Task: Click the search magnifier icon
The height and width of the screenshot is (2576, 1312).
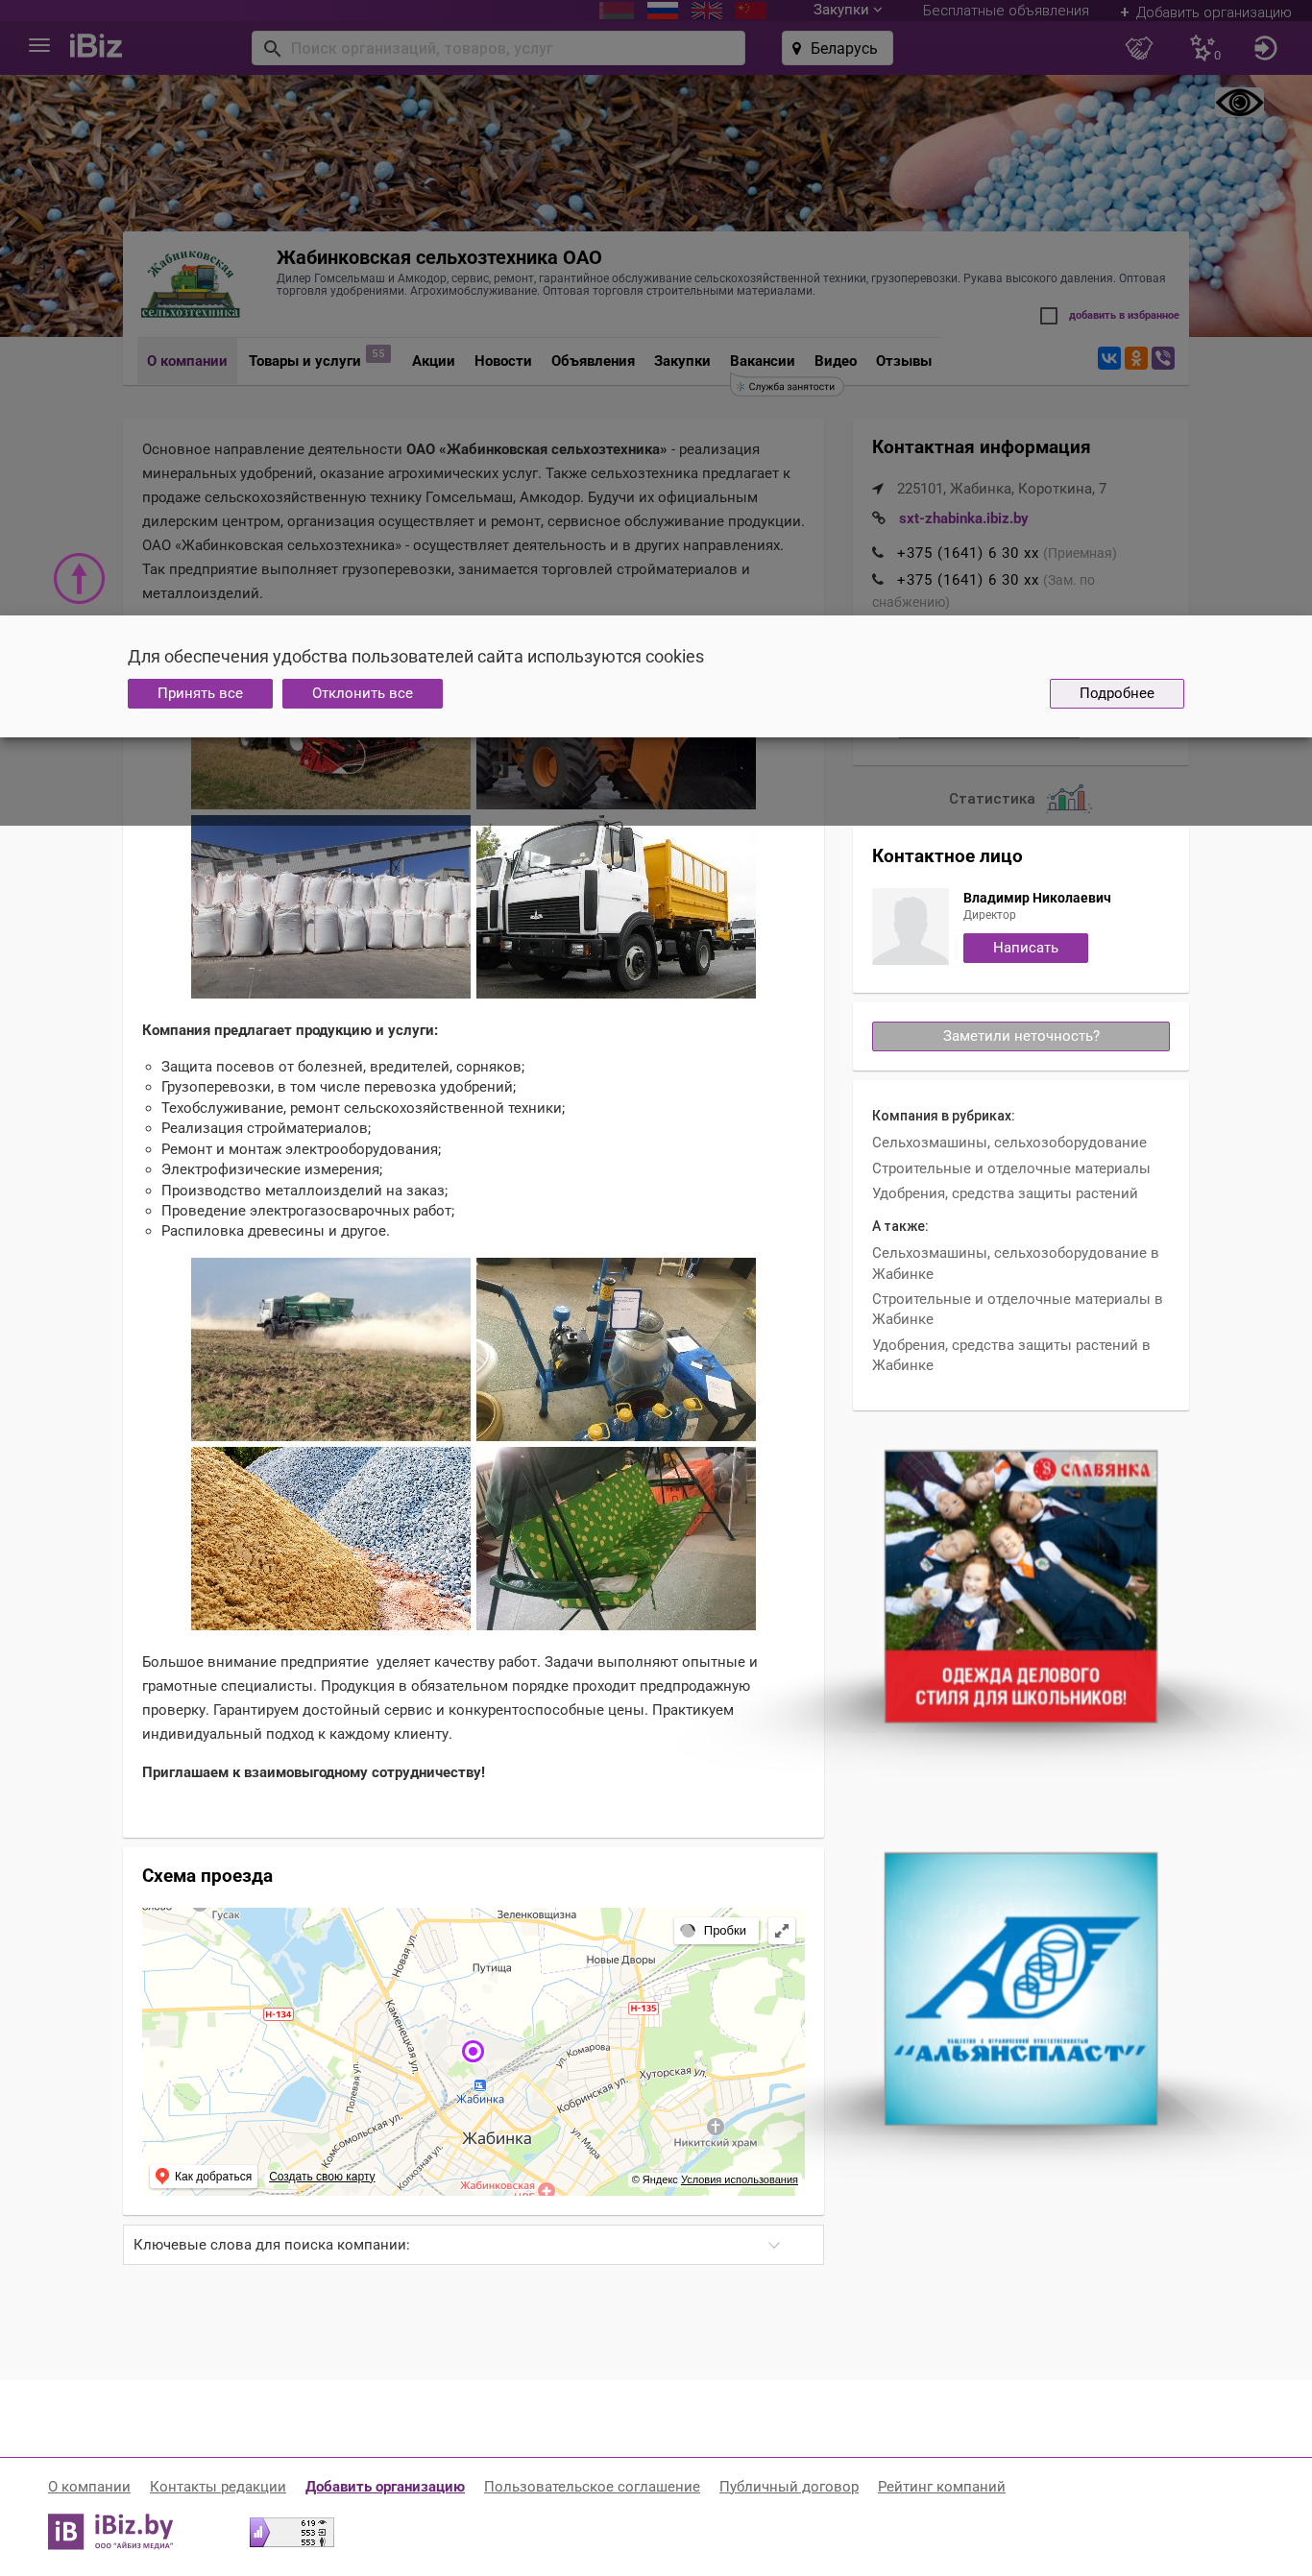Action: tap(272, 48)
